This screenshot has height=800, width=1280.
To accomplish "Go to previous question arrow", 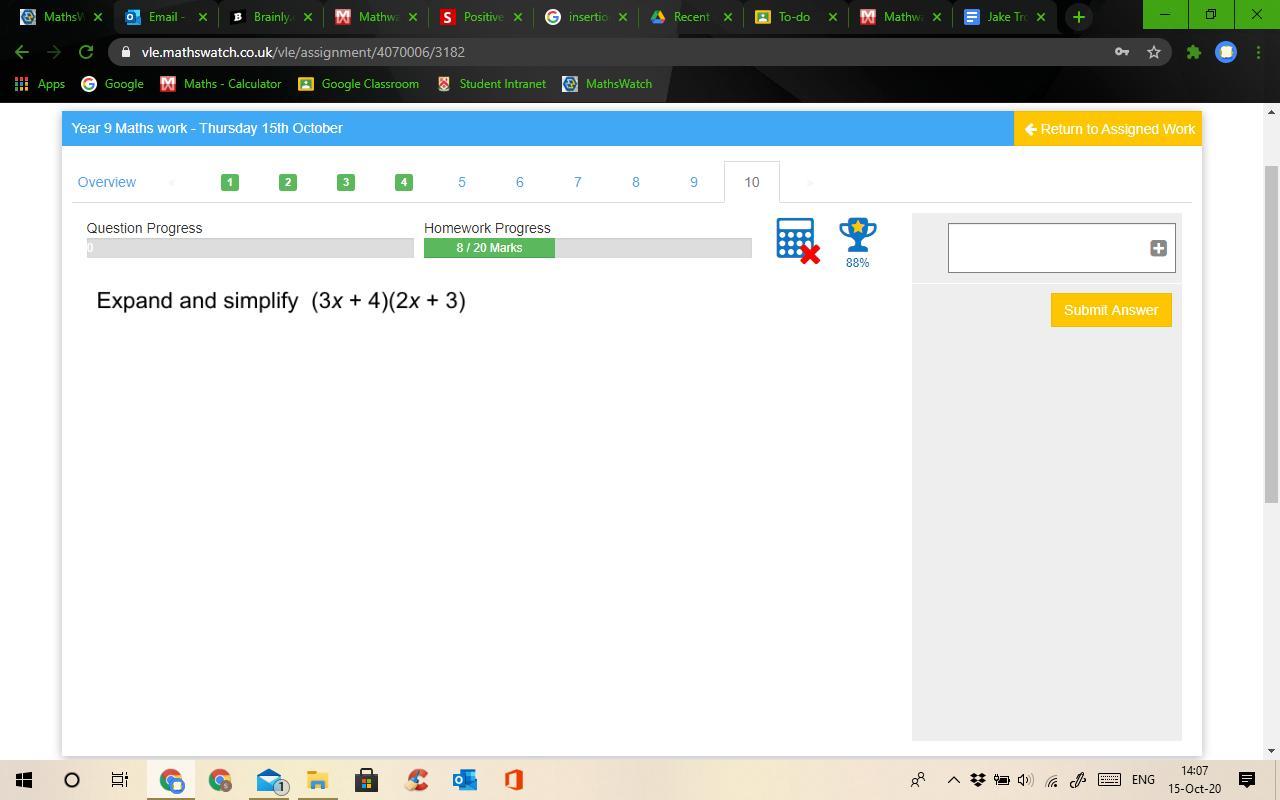I will (172, 182).
